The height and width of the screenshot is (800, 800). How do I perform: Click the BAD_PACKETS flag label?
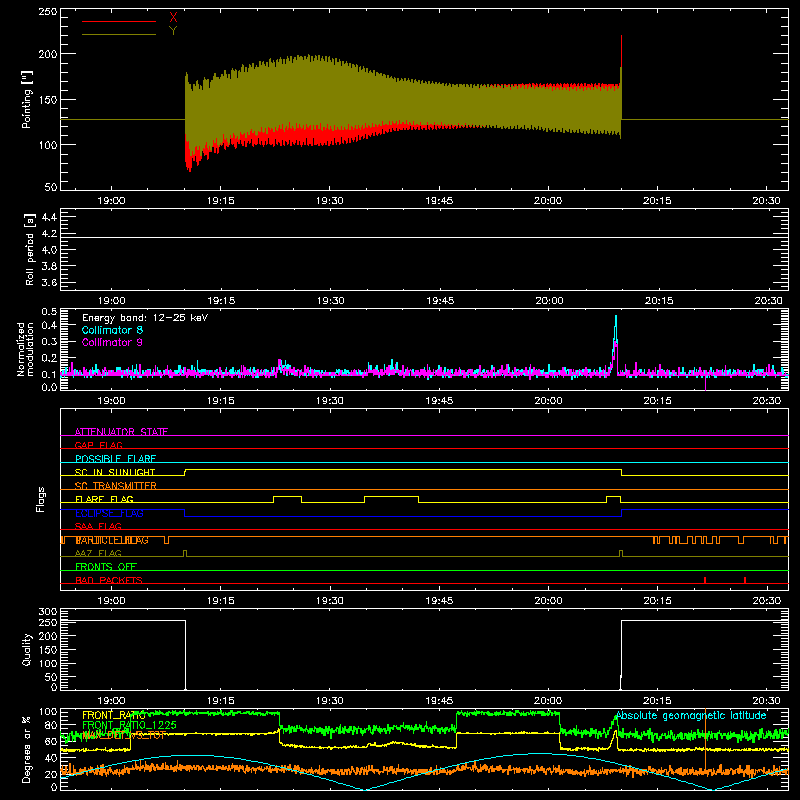tap(109, 580)
